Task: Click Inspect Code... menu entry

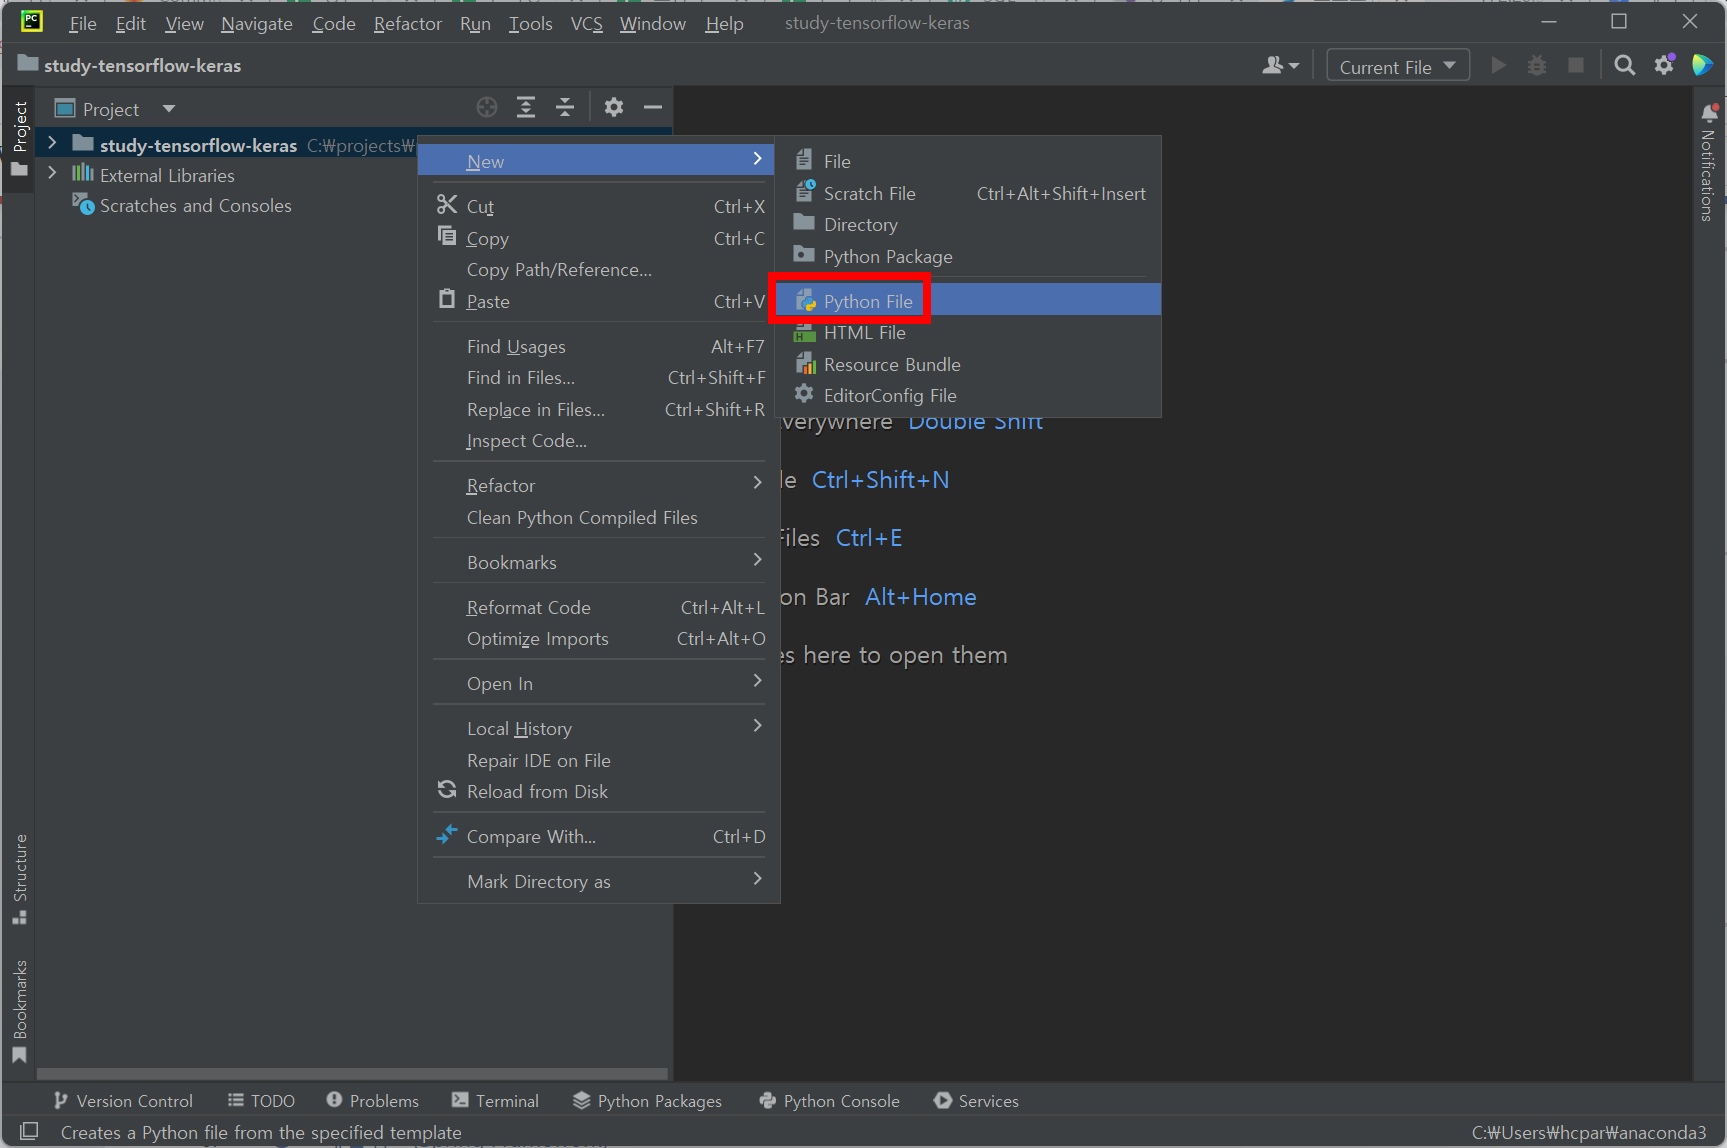Action: 599,440
